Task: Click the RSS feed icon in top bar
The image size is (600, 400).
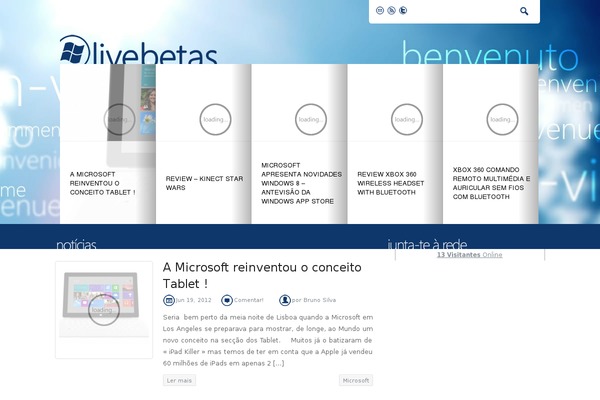Action: pos(391,10)
